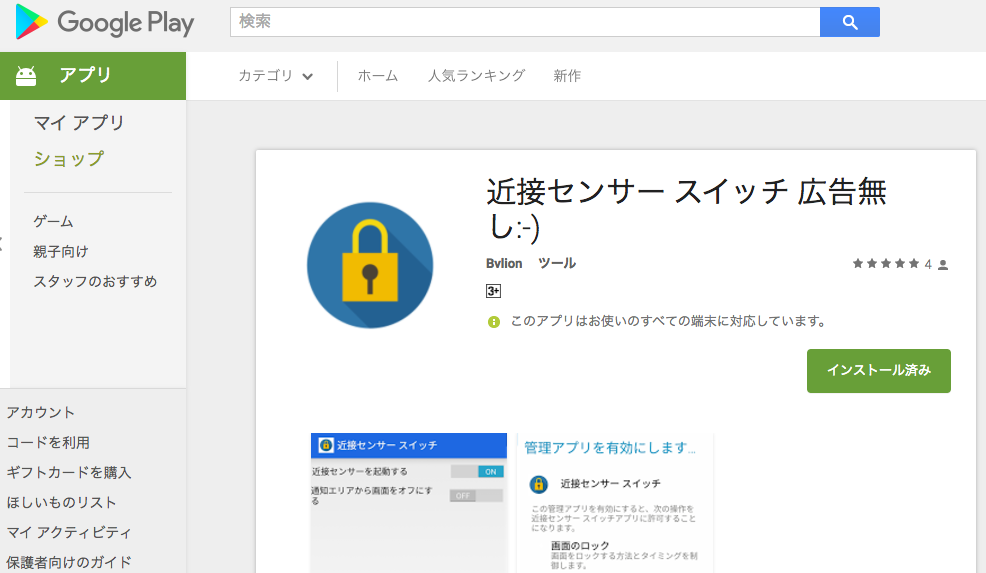Viewport: 986px width, 573px height.
Task: Open 保護者向けのガイド link
Action: [69, 562]
